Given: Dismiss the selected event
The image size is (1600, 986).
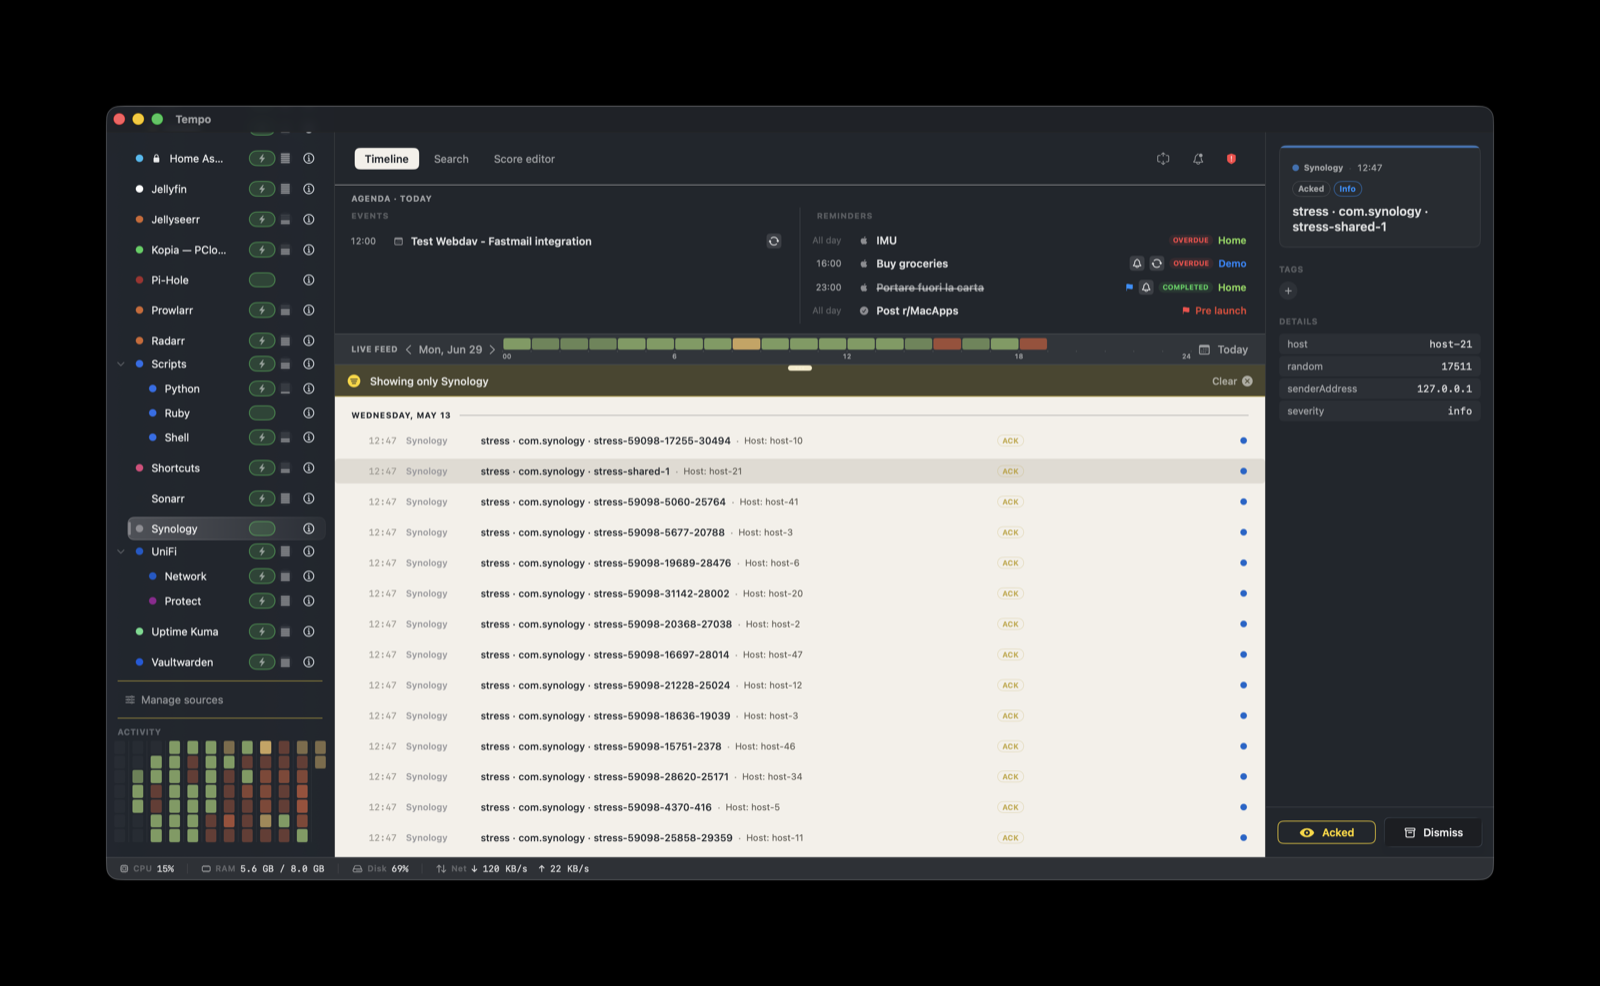Looking at the screenshot, I should point(1433,832).
